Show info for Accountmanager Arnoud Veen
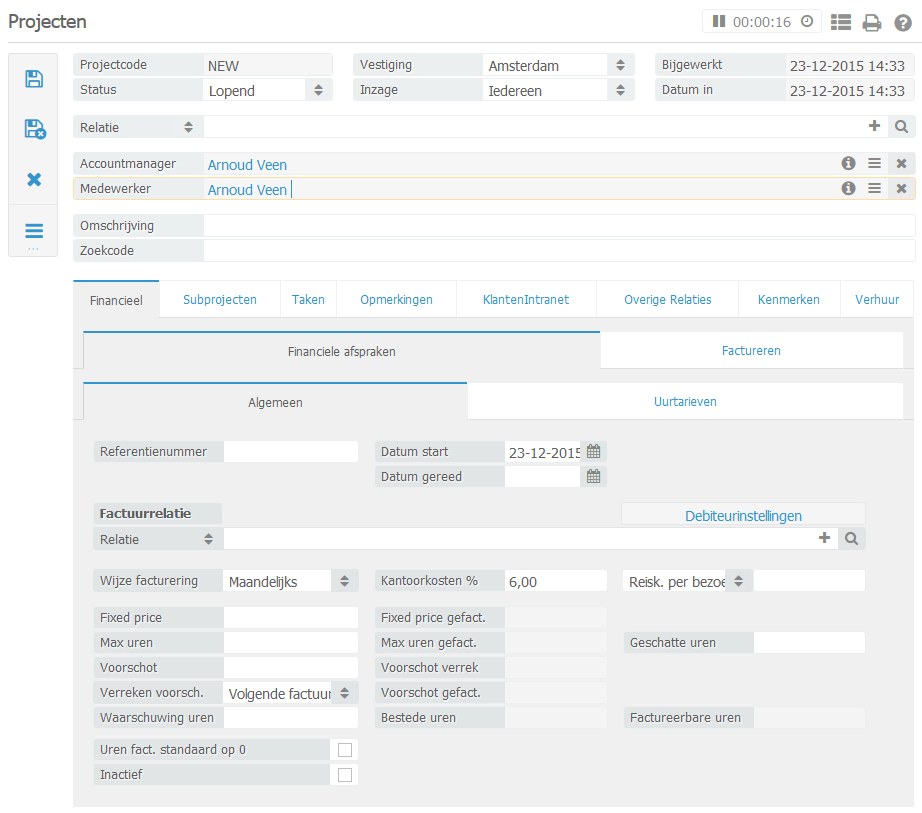This screenshot has height=813, width=922. click(x=848, y=164)
